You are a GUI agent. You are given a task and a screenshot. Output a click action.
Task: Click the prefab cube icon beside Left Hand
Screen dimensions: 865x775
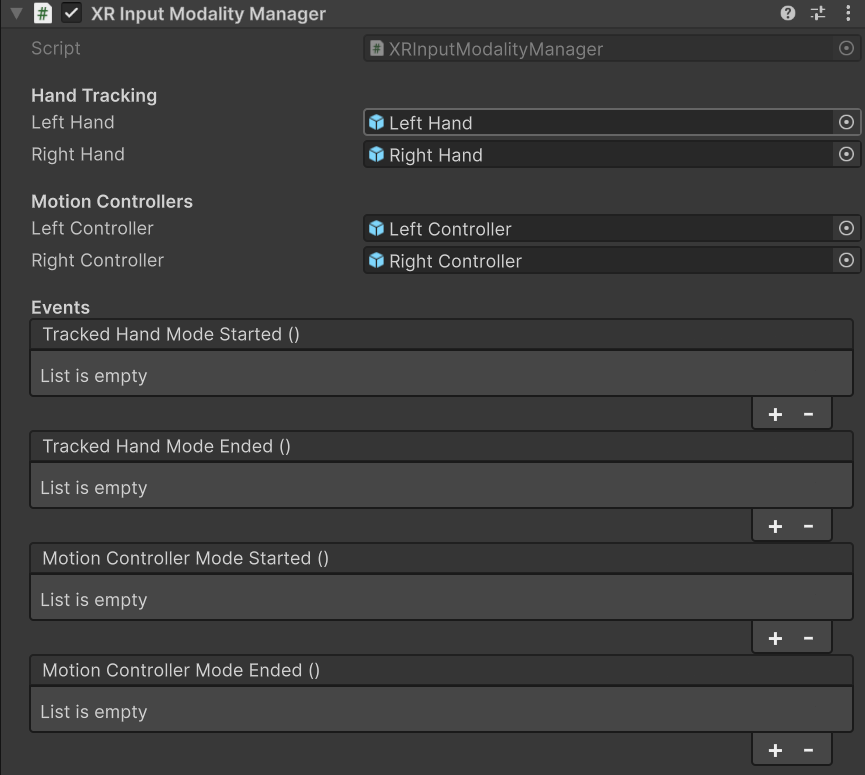(x=377, y=122)
